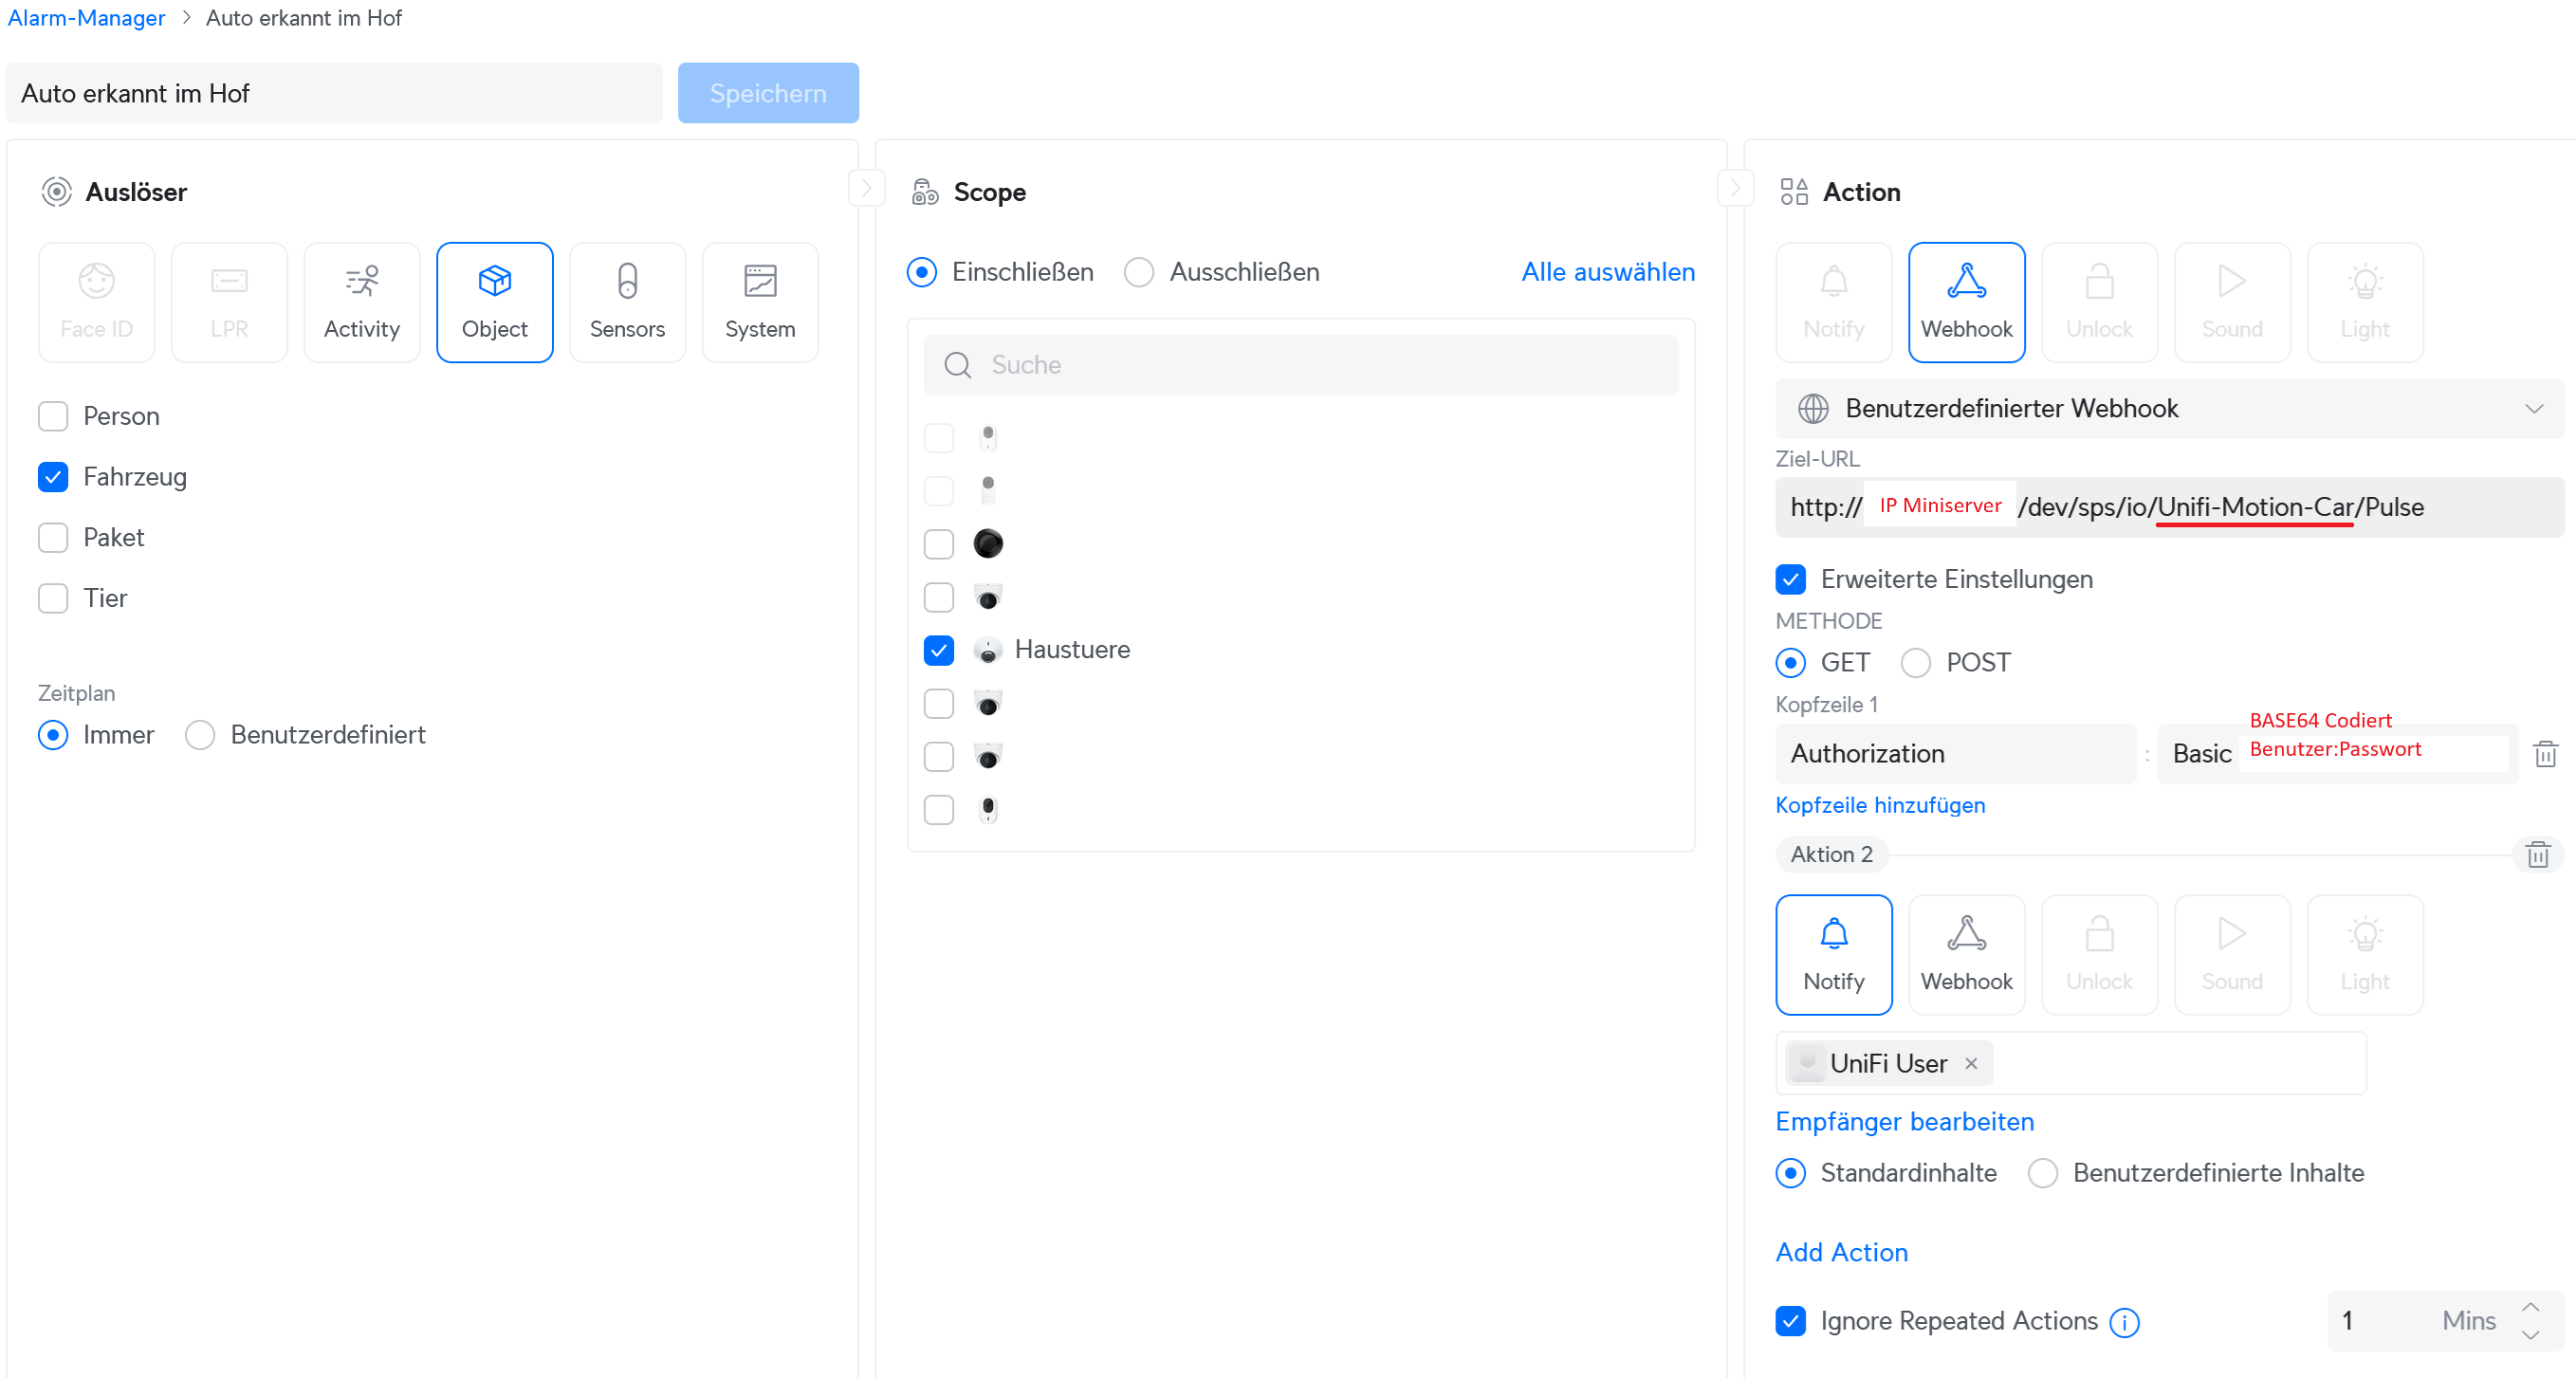Select the System trigger icon
The height and width of the screenshot is (1378, 2576).
[760, 301]
